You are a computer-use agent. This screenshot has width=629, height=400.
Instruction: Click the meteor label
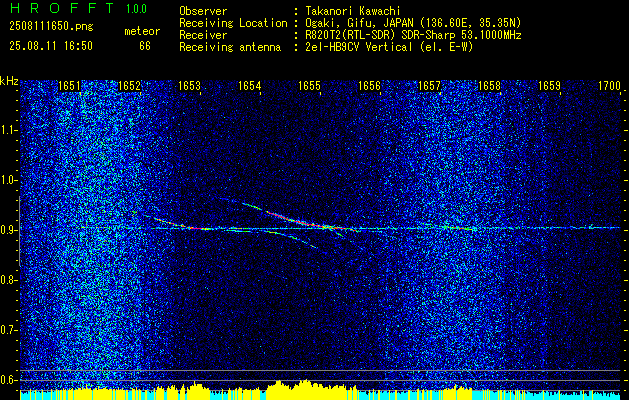click(142, 31)
